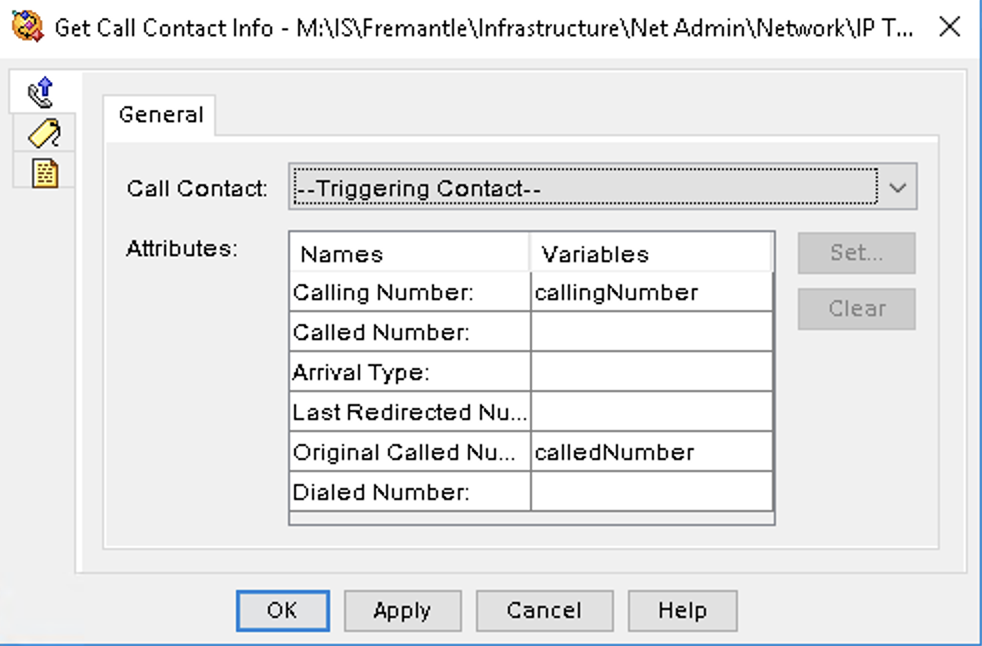Screen dimensions: 982x646
Task: Select the call contact phone icon tab
Action: (x=42, y=93)
